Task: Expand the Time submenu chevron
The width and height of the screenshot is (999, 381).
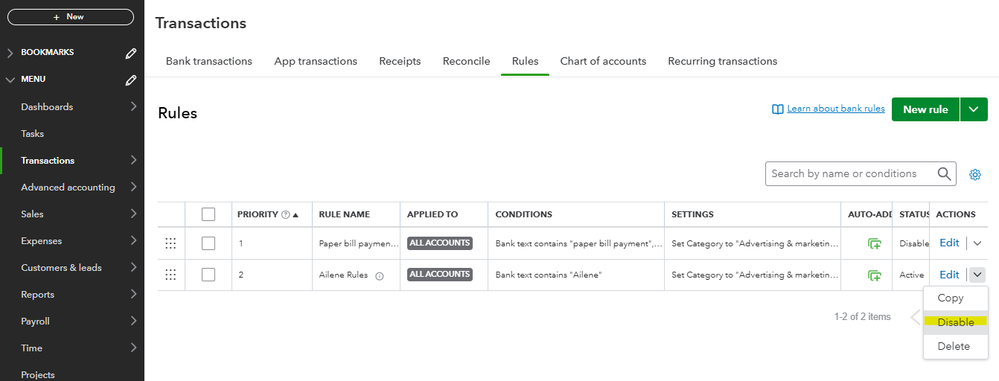Action: coord(133,347)
